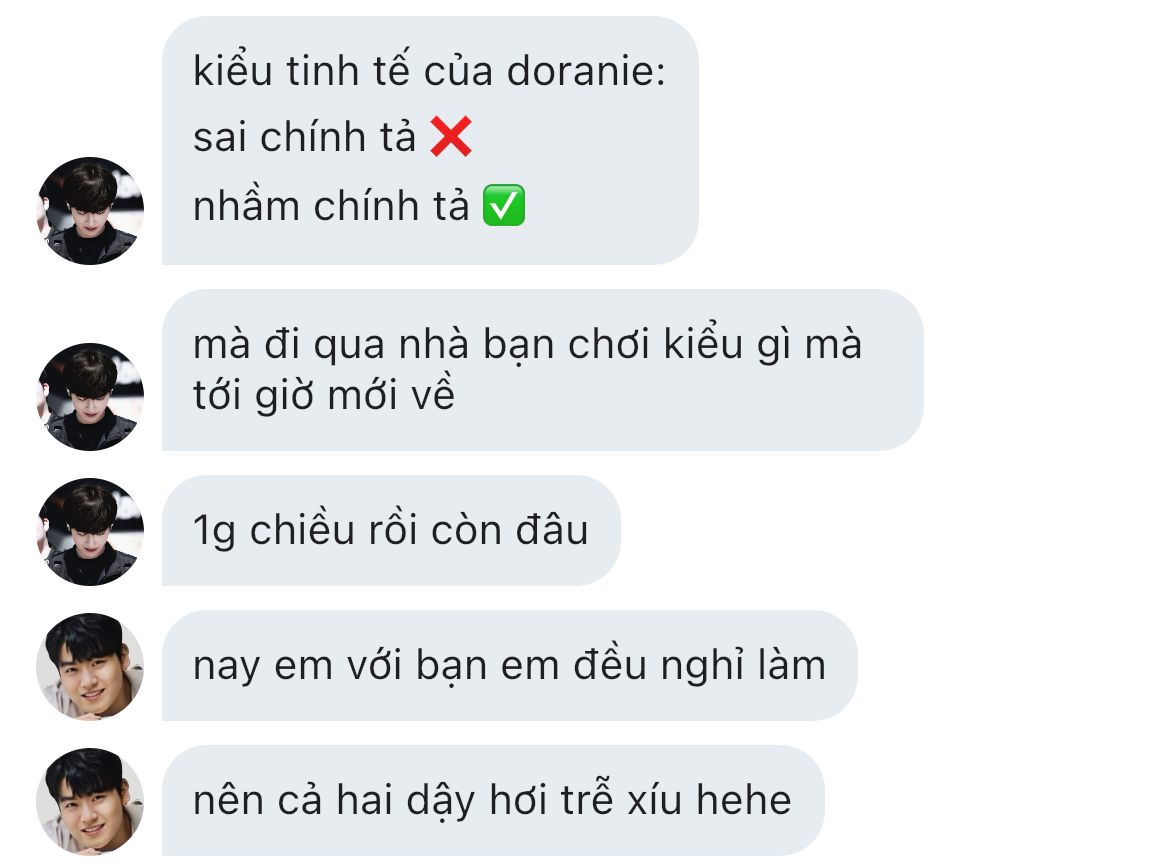Click the 'sai chính tả' text line
The image size is (1170, 866).
click(304, 137)
